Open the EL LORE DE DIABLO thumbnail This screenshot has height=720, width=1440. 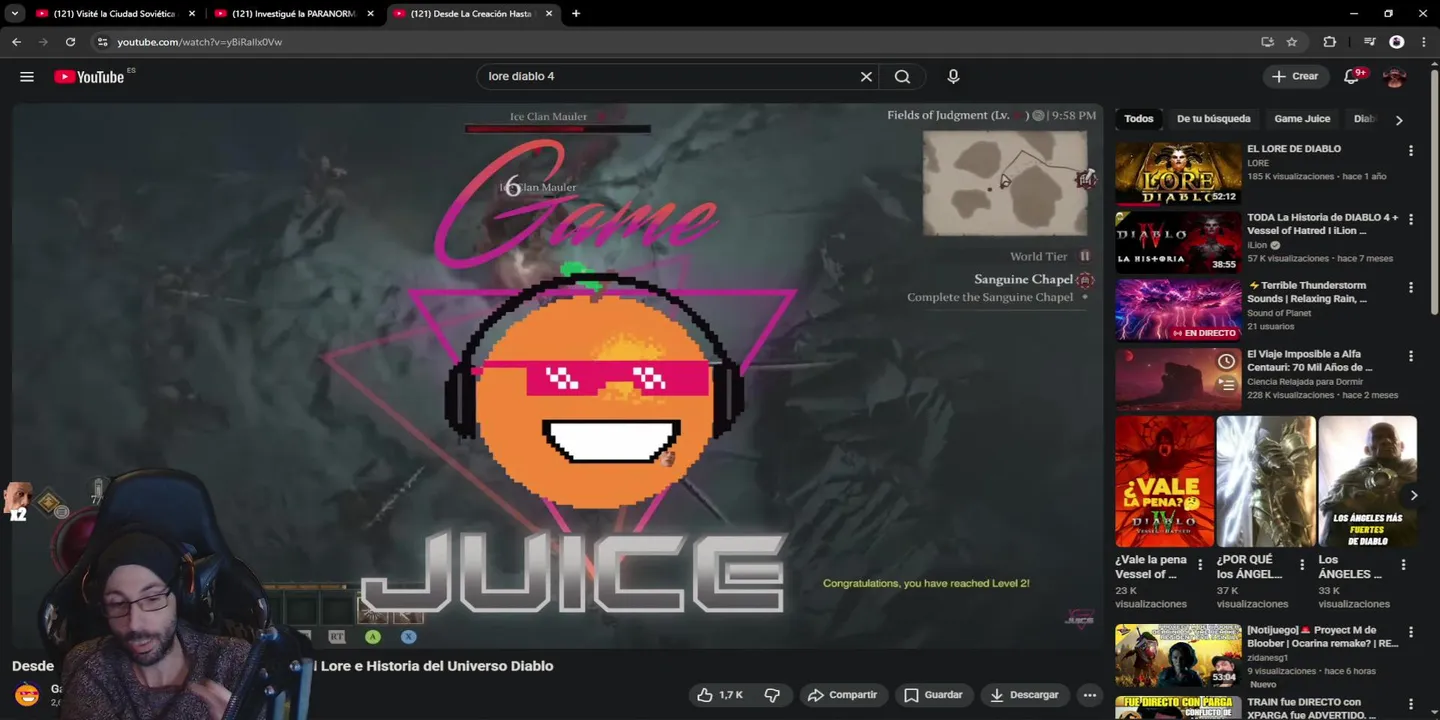(1178, 173)
